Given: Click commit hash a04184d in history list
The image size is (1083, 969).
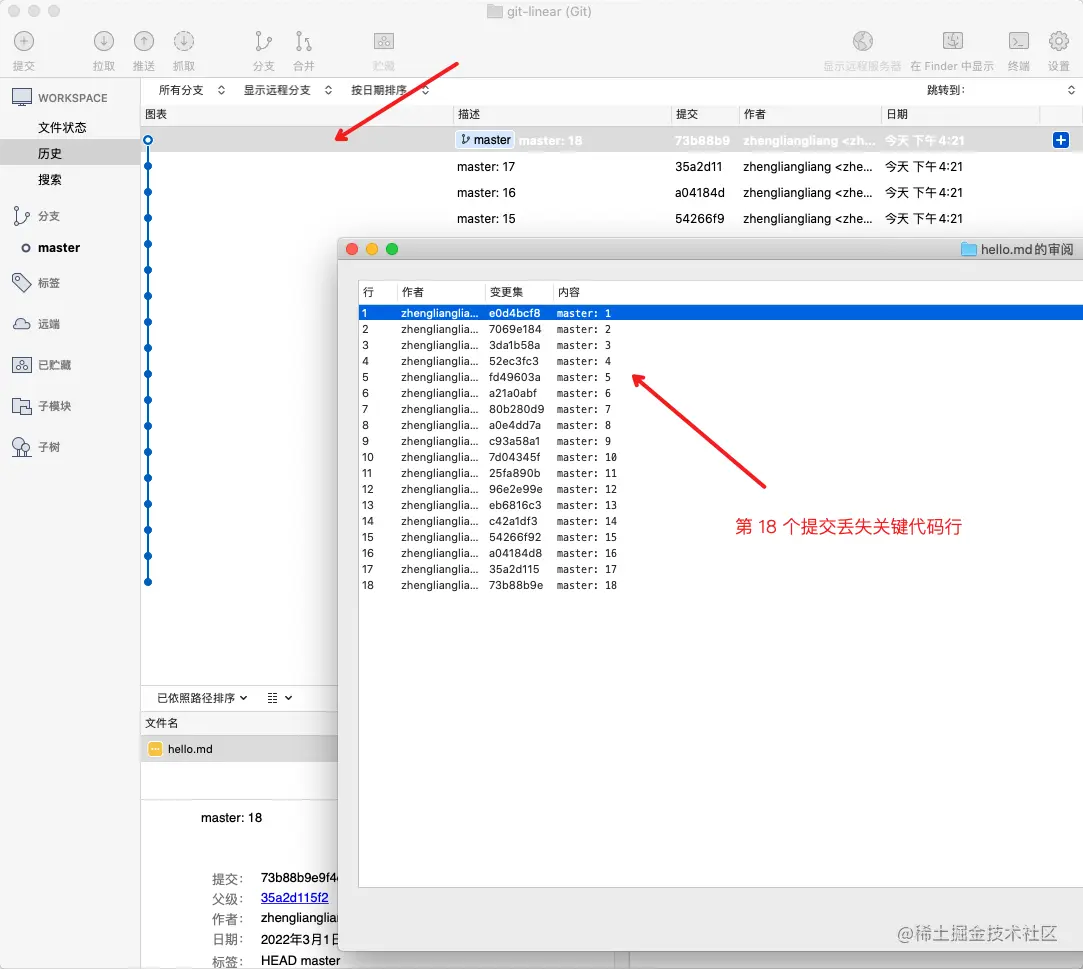Looking at the screenshot, I should 700,193.
